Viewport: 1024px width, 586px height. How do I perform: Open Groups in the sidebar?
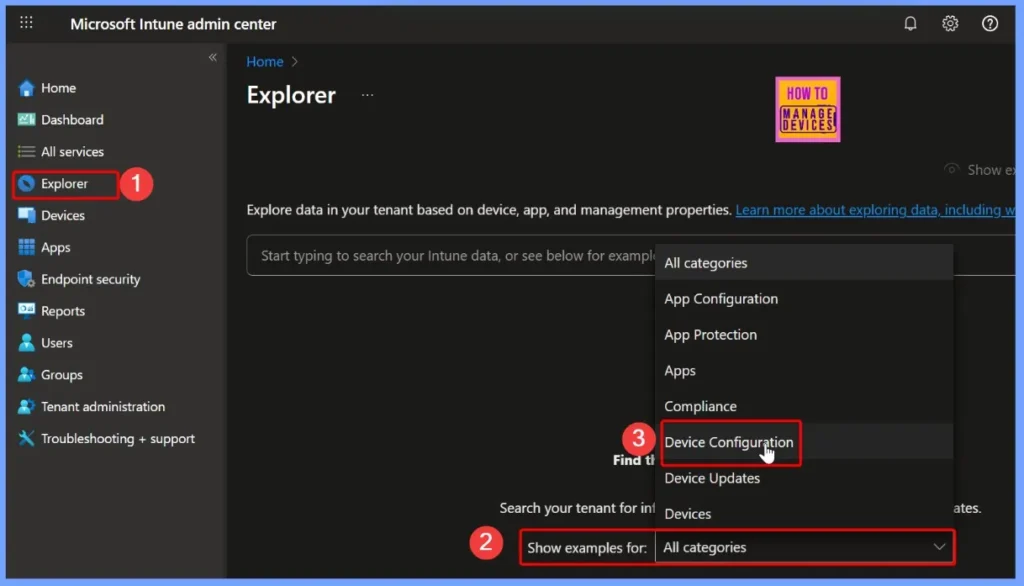[61, 375]
